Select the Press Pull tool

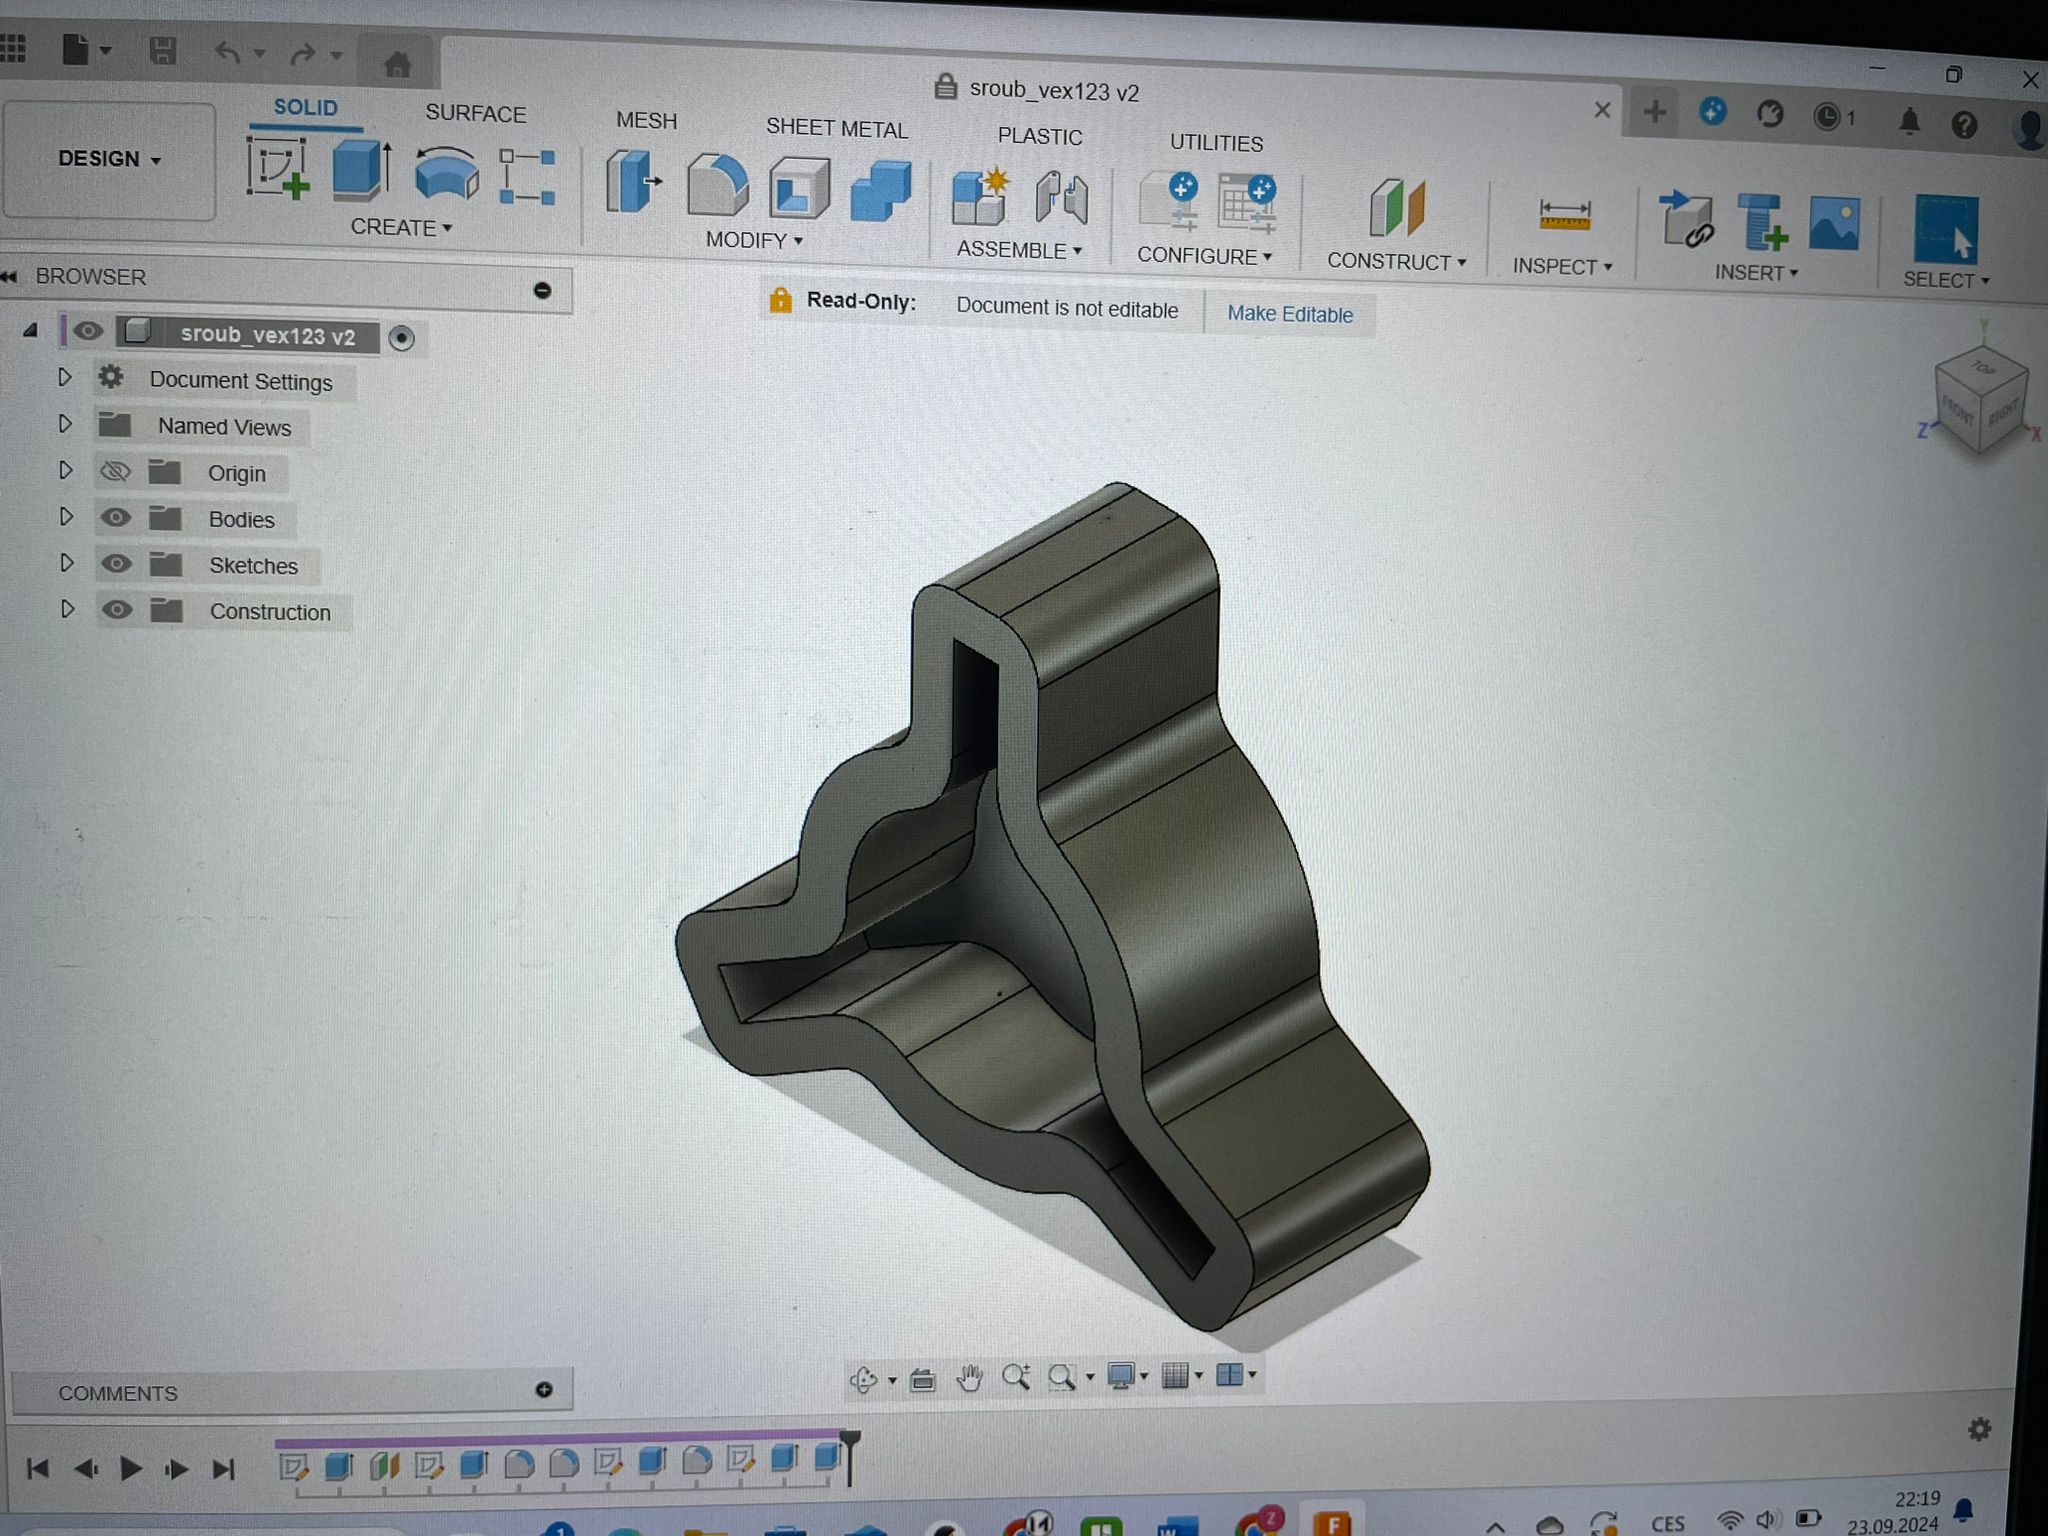click(x=634, y=181)
